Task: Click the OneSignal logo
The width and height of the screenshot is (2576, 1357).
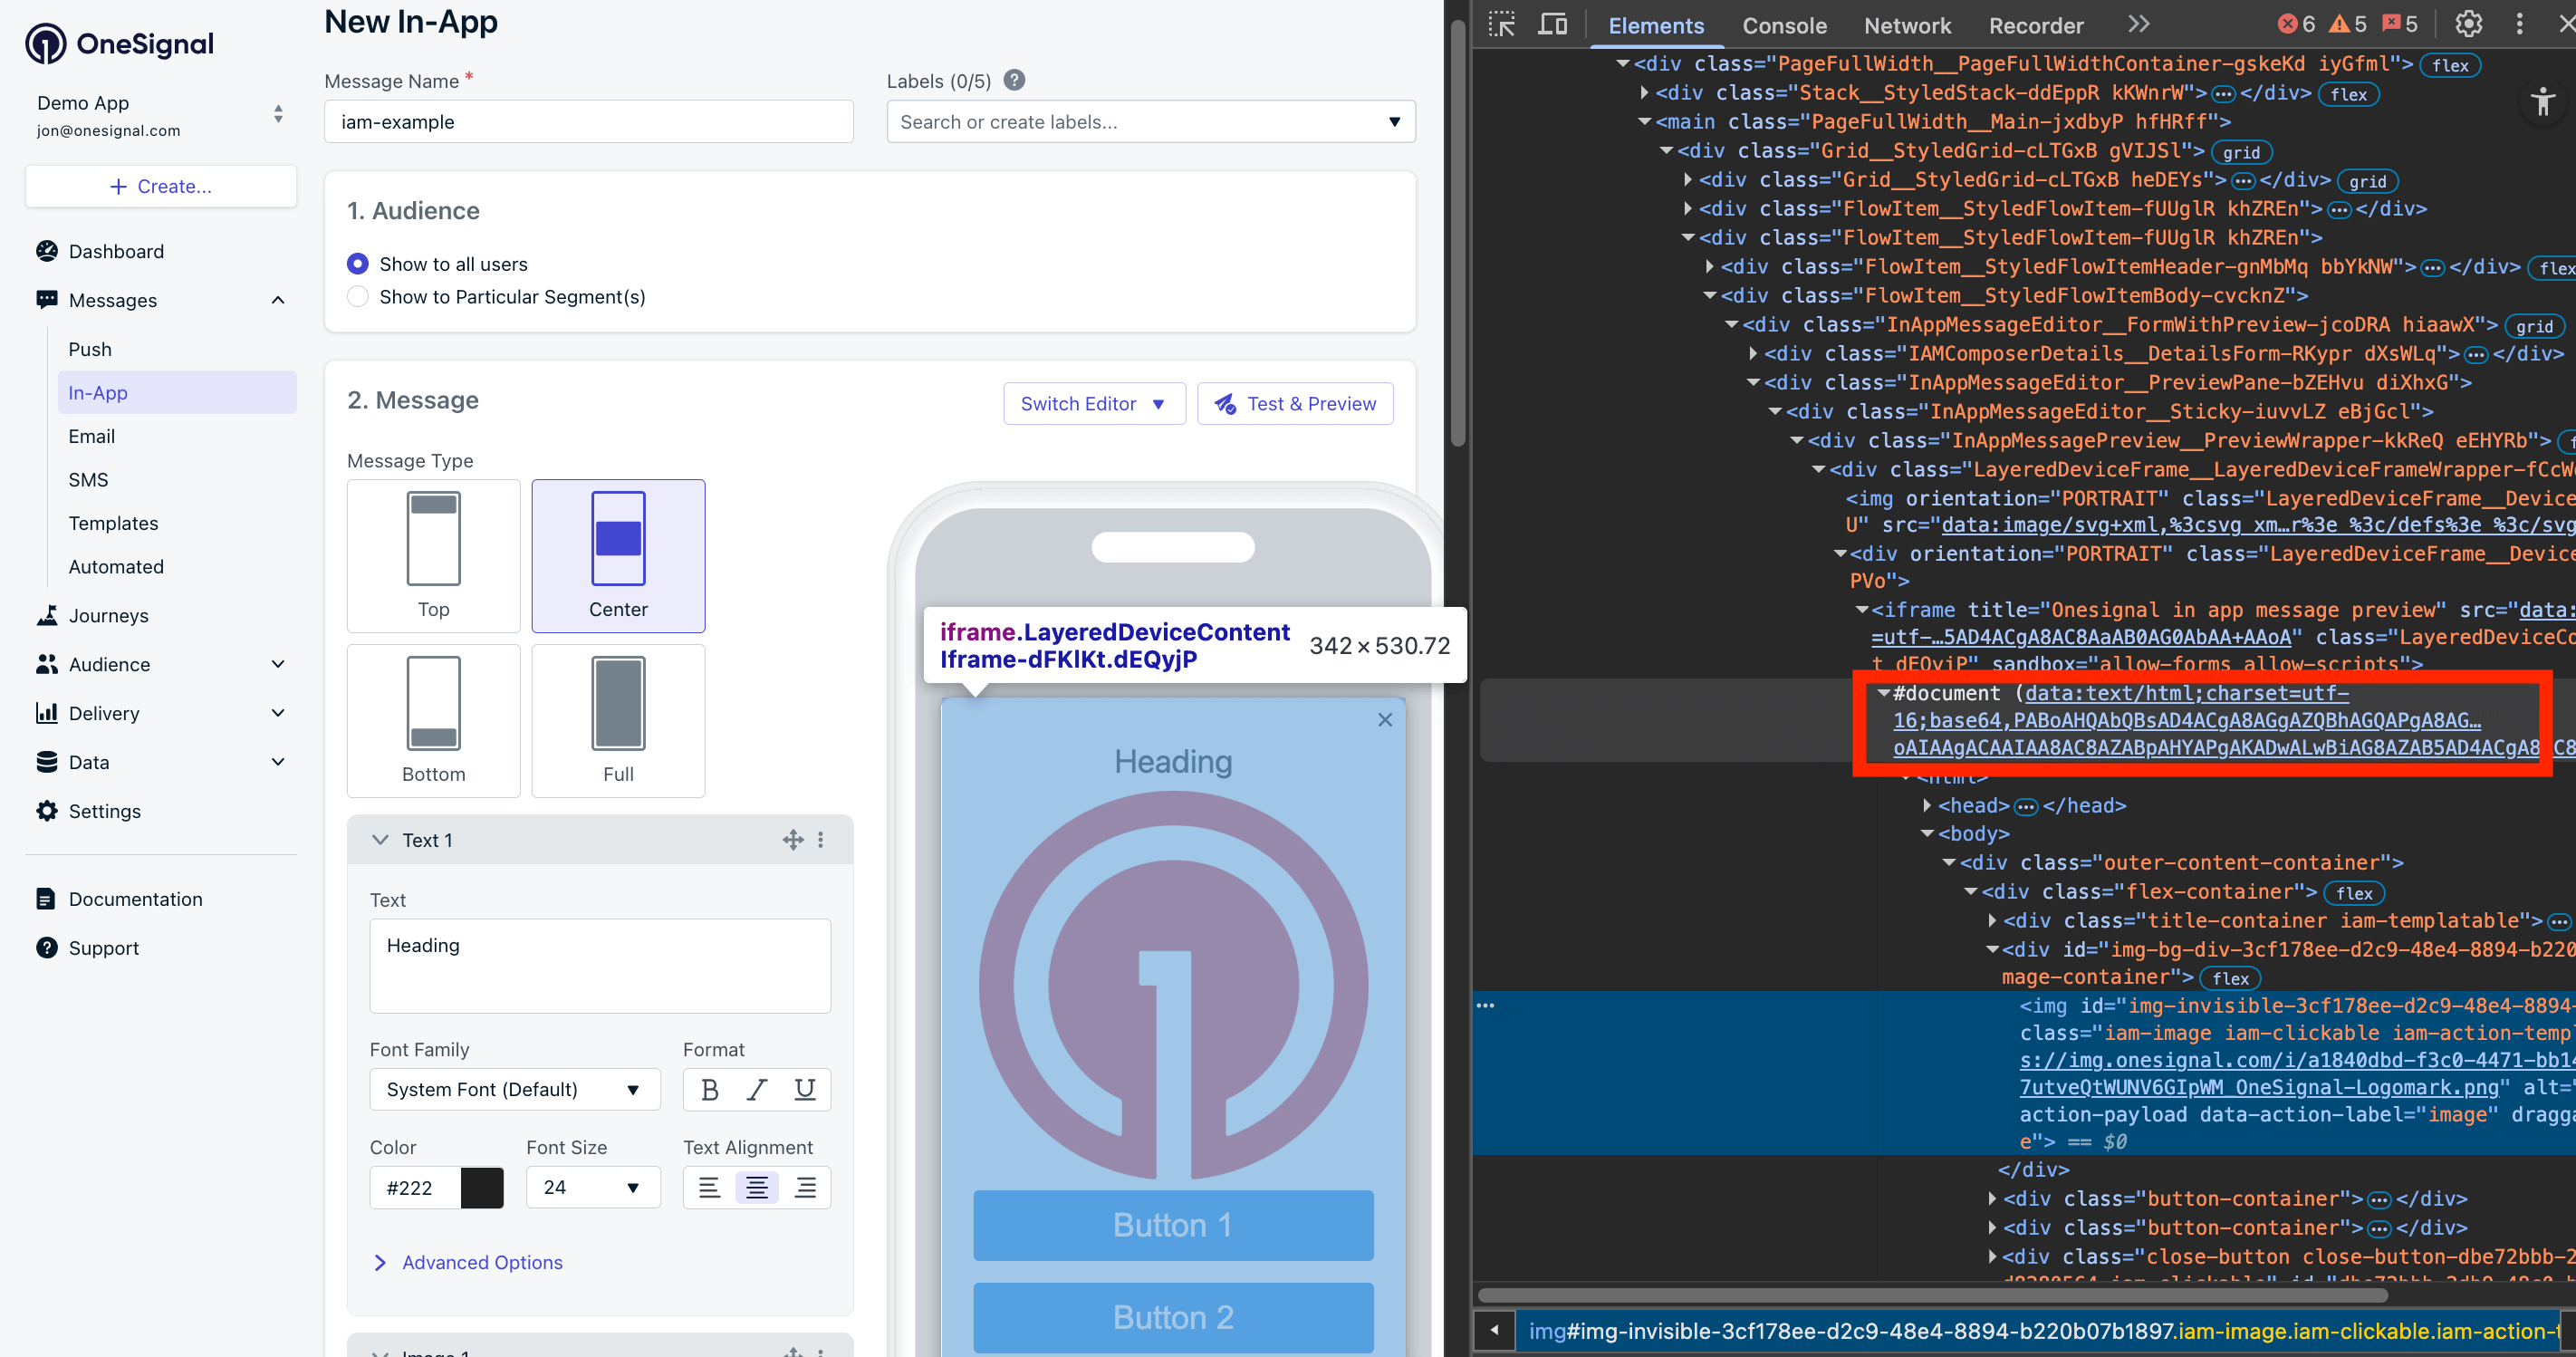Action: click(x=120, y=43)
